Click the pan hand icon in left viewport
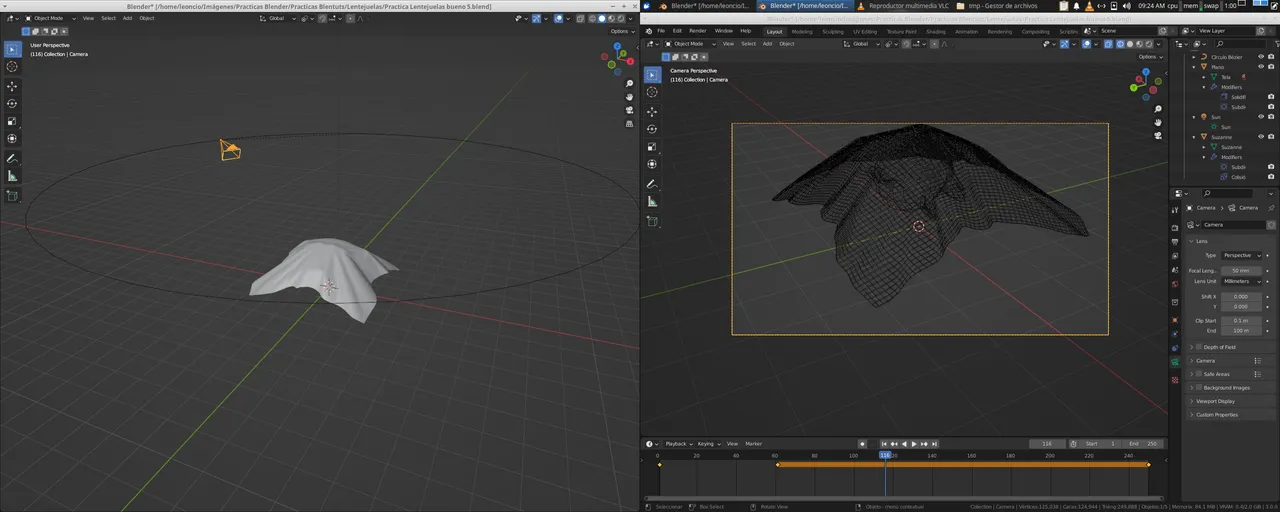This screenshot has height=512, width=1280. click(x=629, y=99)
